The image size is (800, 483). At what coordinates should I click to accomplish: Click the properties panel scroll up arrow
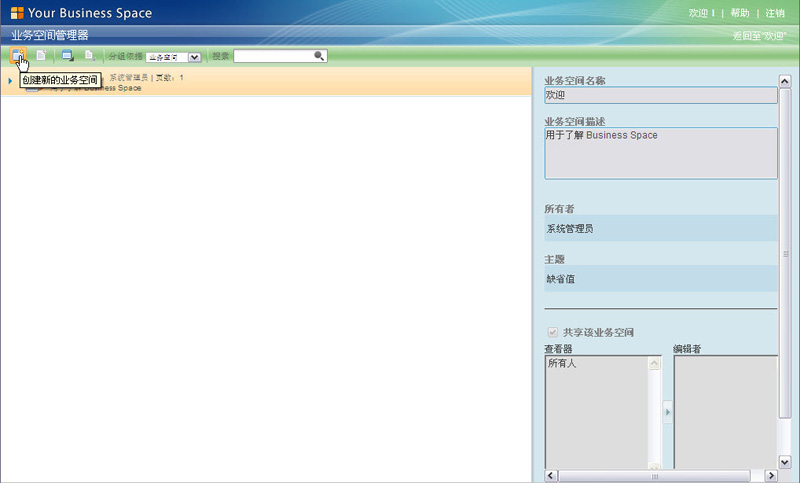point(785,81)
